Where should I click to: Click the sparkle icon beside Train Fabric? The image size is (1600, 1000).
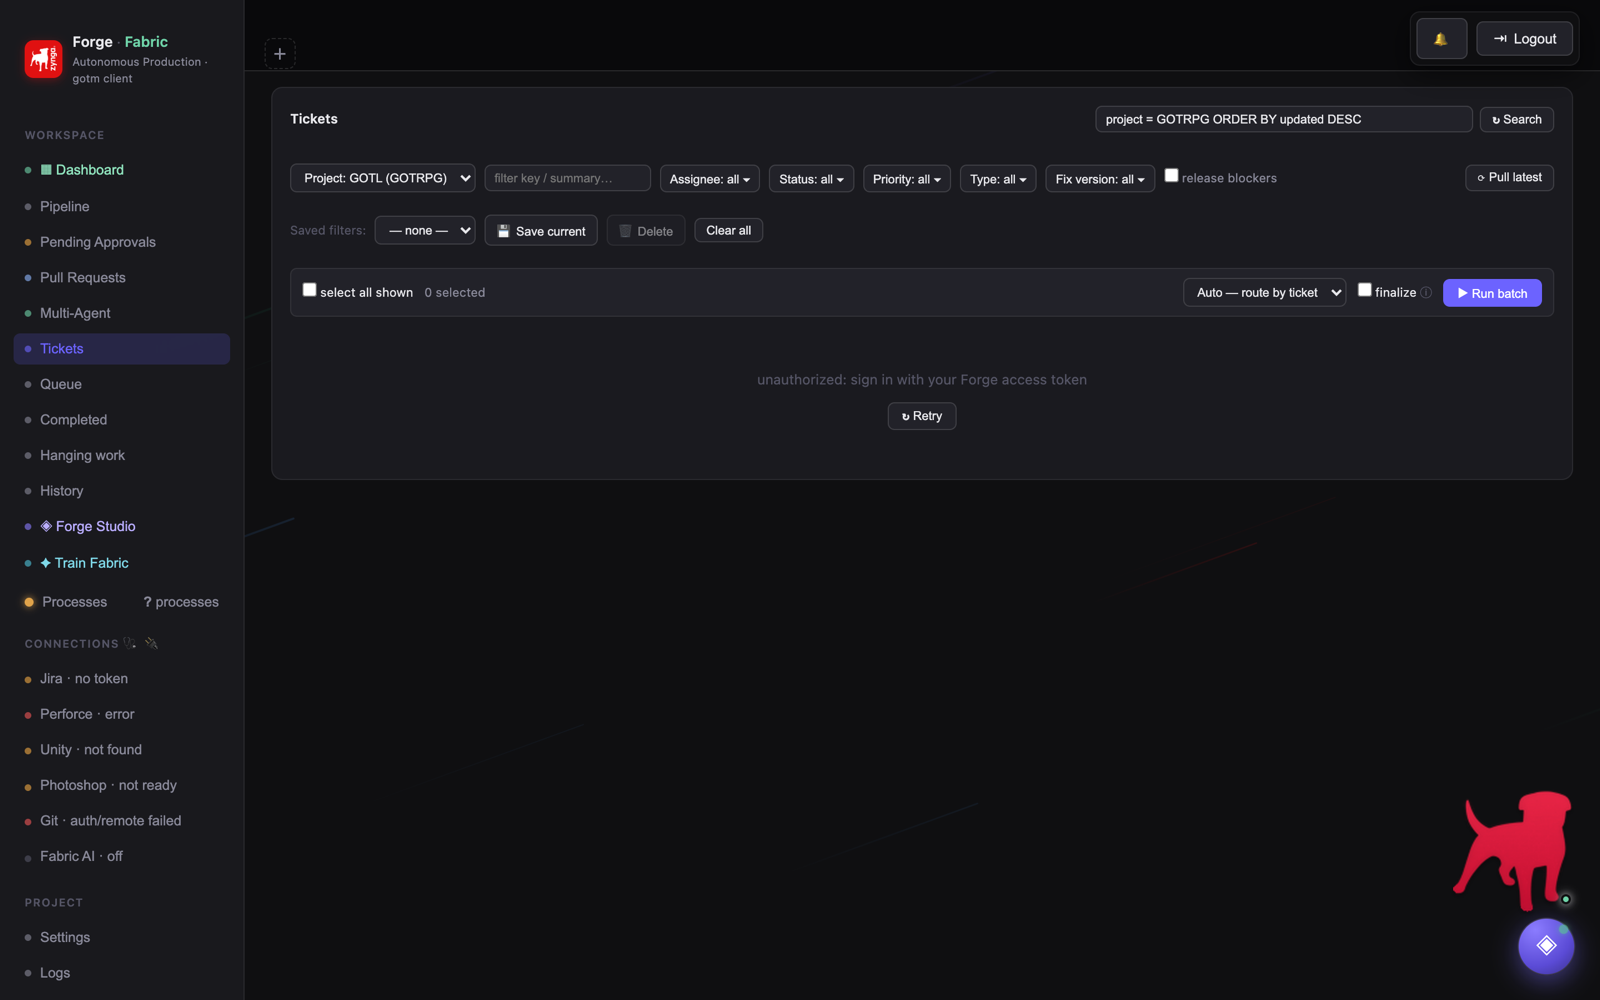(46, 563)
